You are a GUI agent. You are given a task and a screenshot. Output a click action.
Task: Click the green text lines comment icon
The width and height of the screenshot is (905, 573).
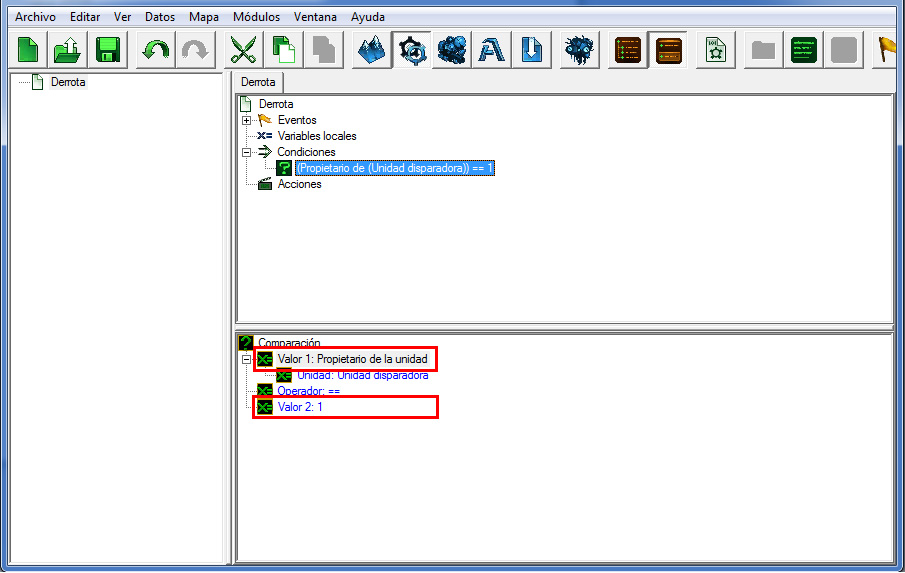pos(803,50)
